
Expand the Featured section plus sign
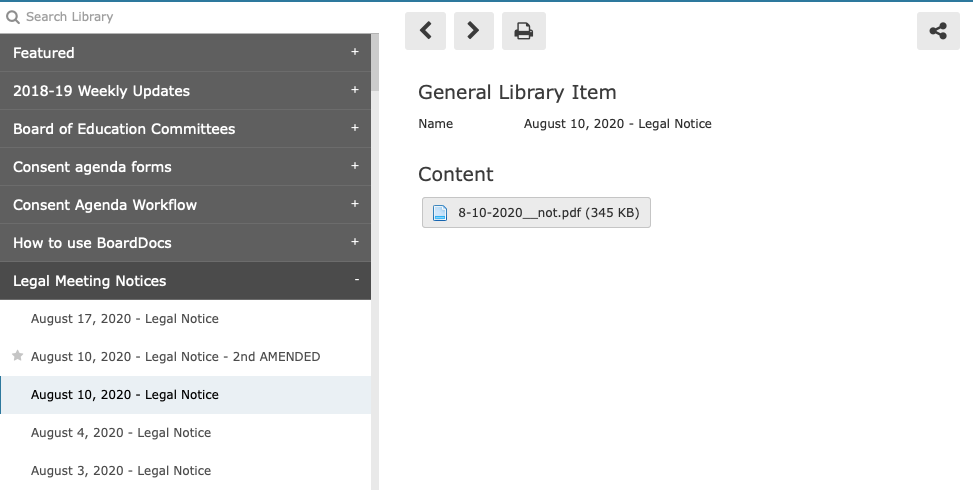click(354, 52)
